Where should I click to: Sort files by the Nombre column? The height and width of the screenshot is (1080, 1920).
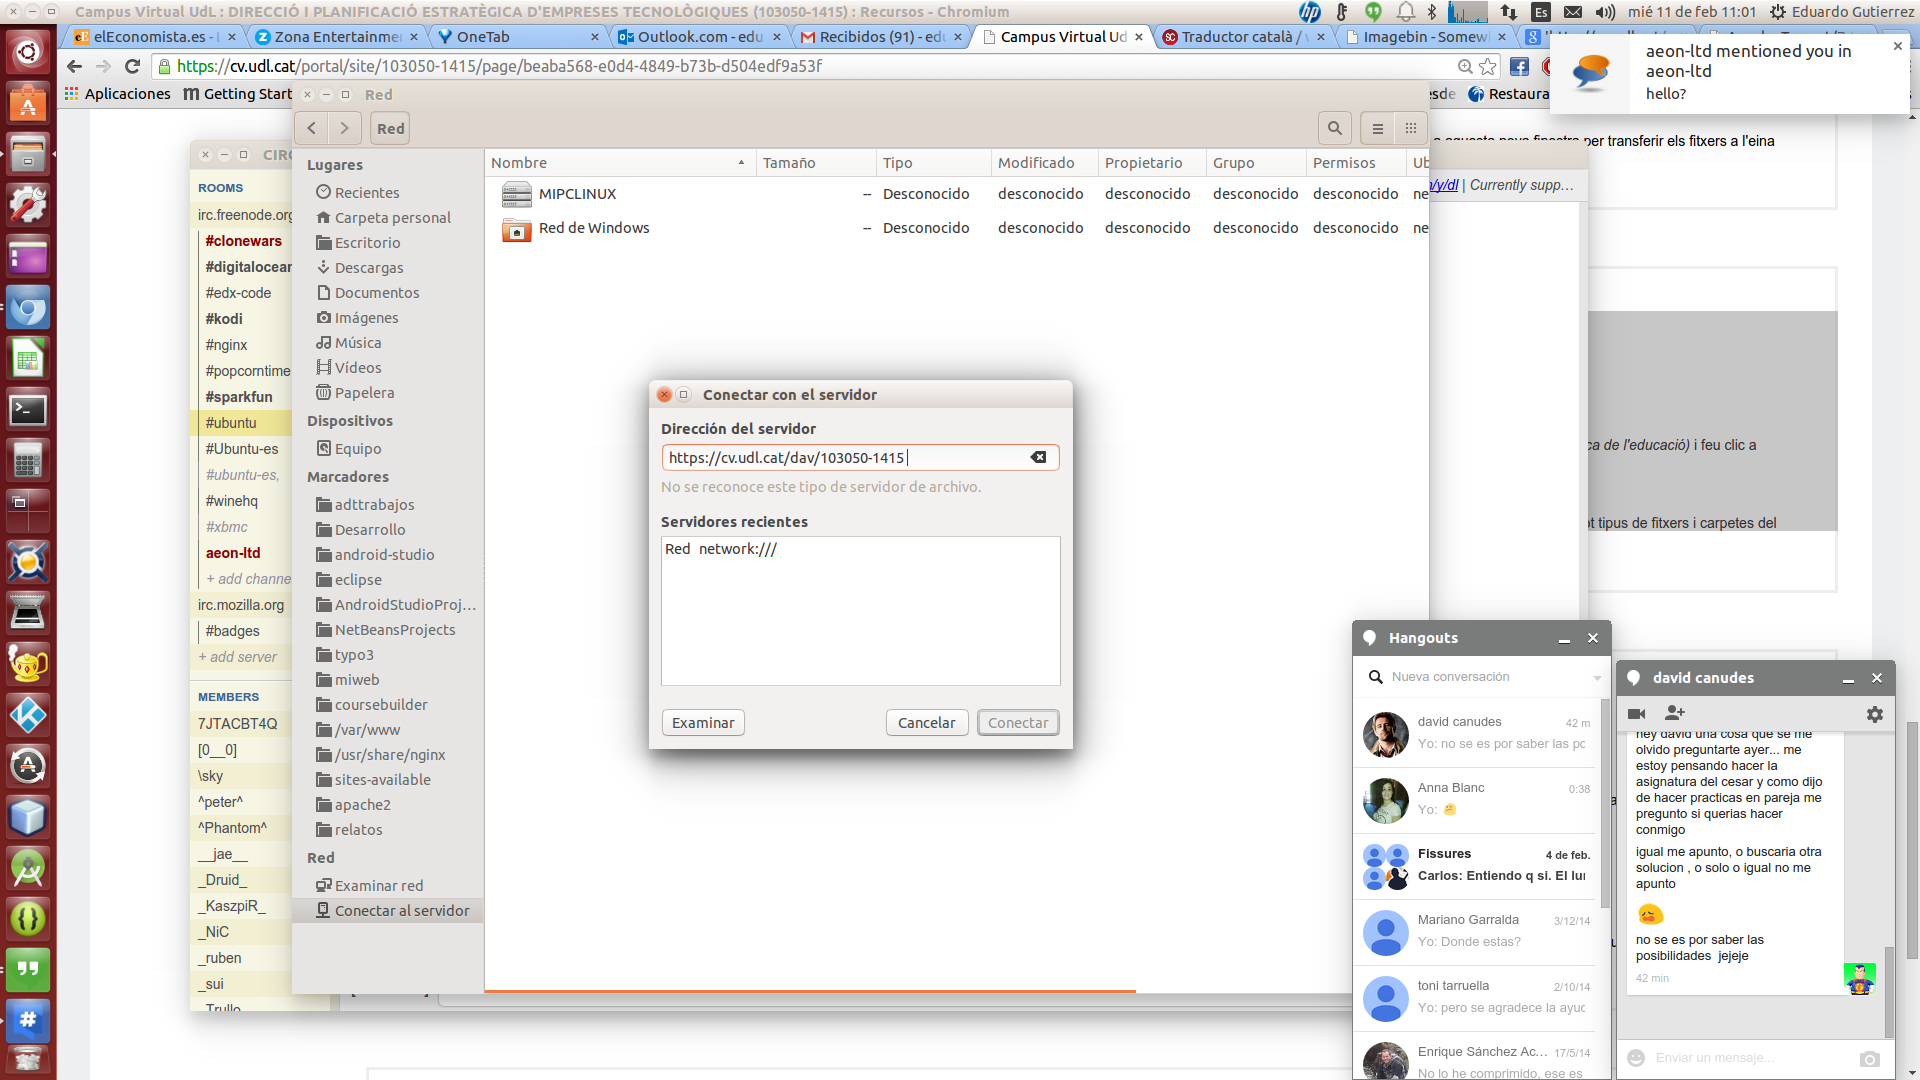(x=619, y=163)
